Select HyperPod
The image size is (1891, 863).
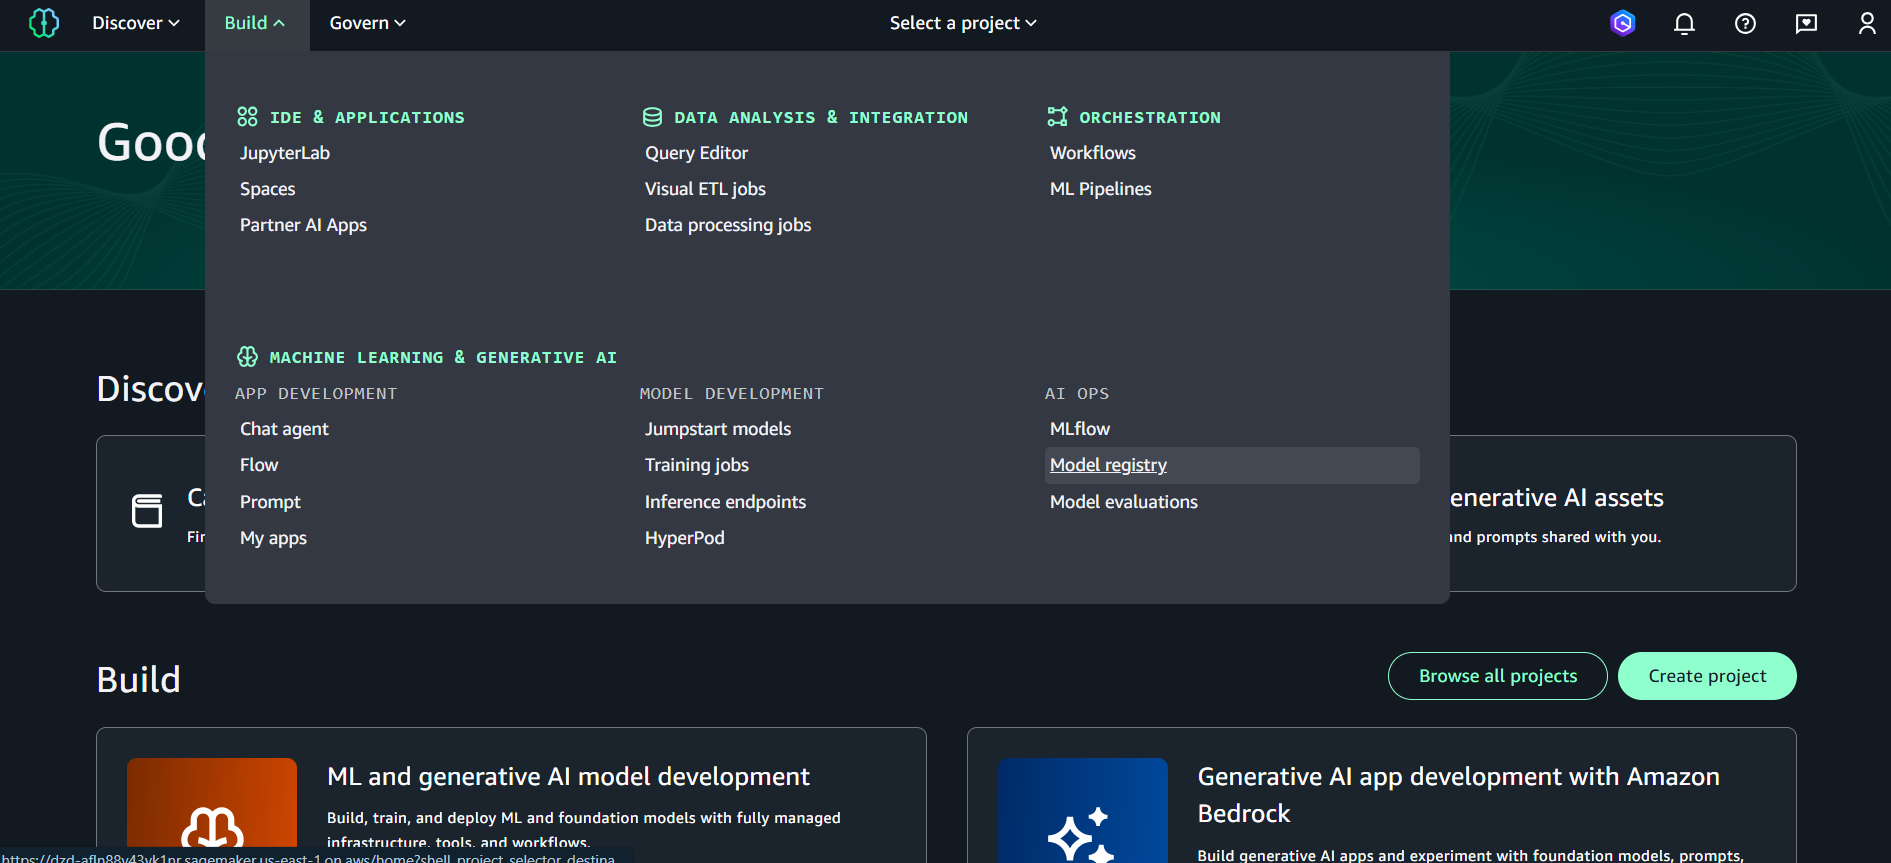(685, 538)
